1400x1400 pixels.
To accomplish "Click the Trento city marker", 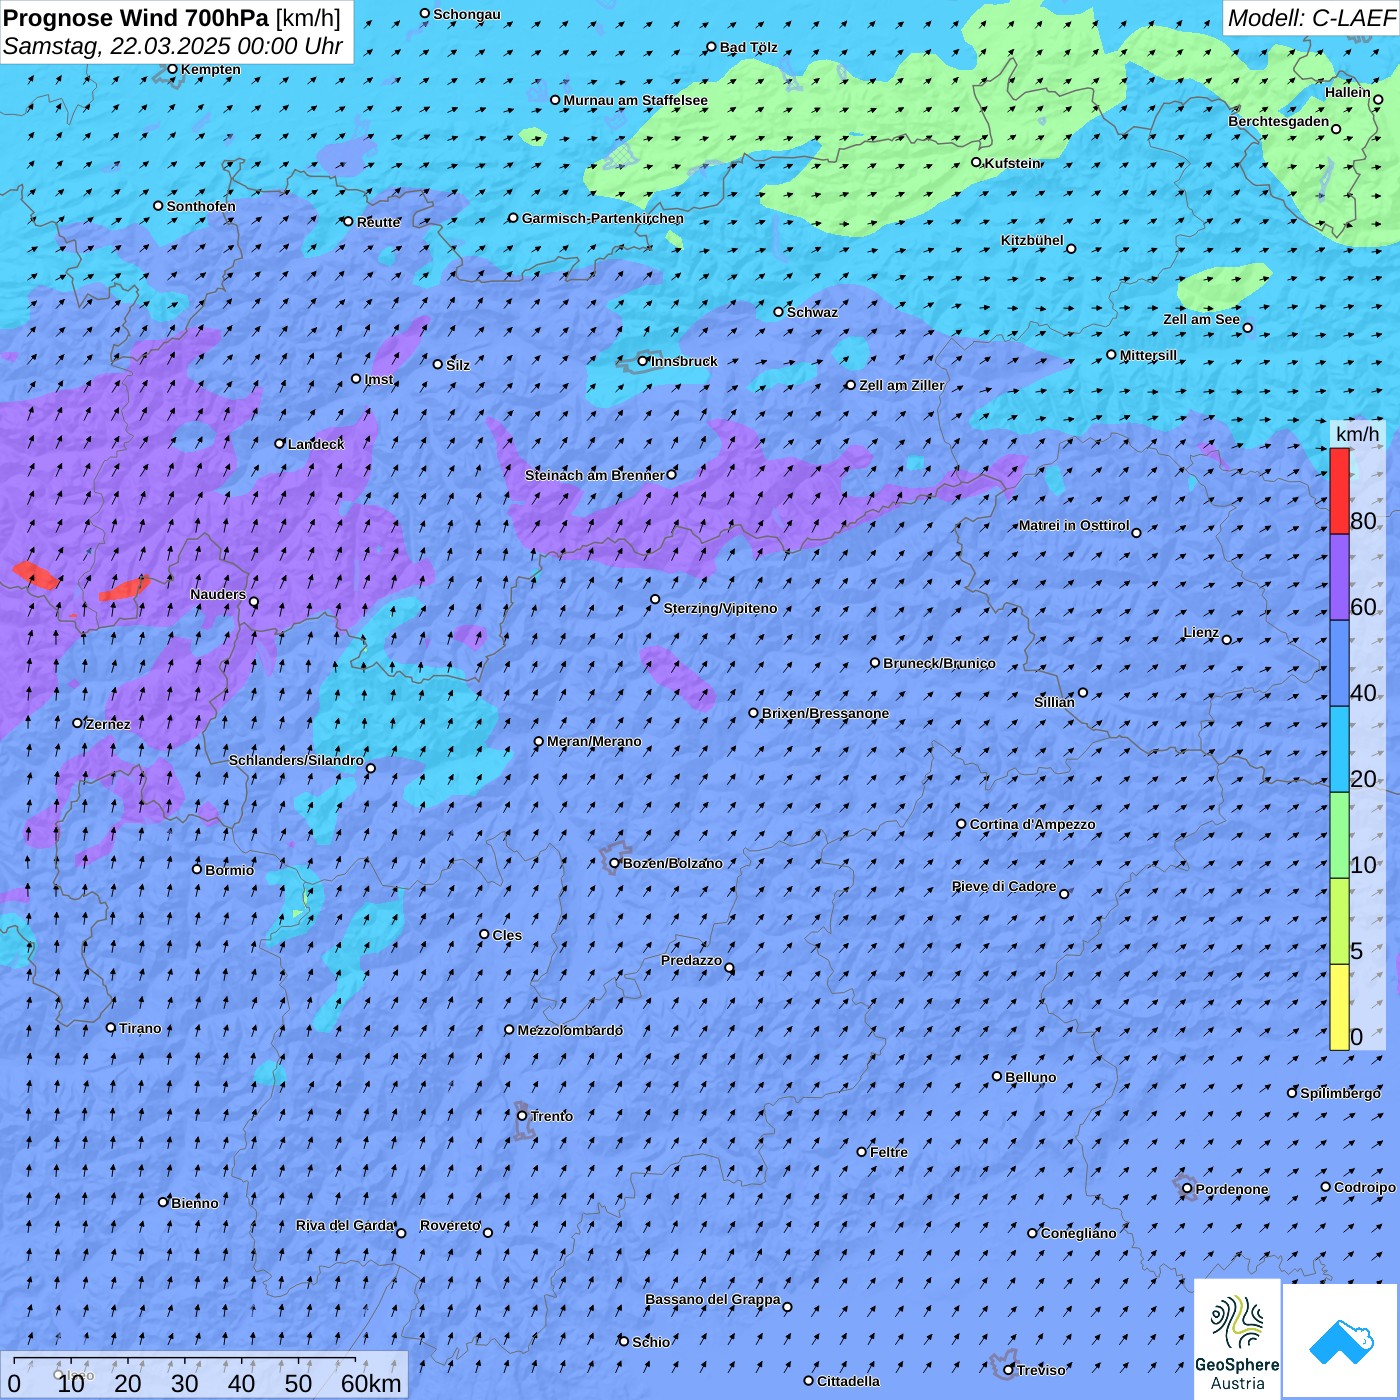I will (522, 1115).
